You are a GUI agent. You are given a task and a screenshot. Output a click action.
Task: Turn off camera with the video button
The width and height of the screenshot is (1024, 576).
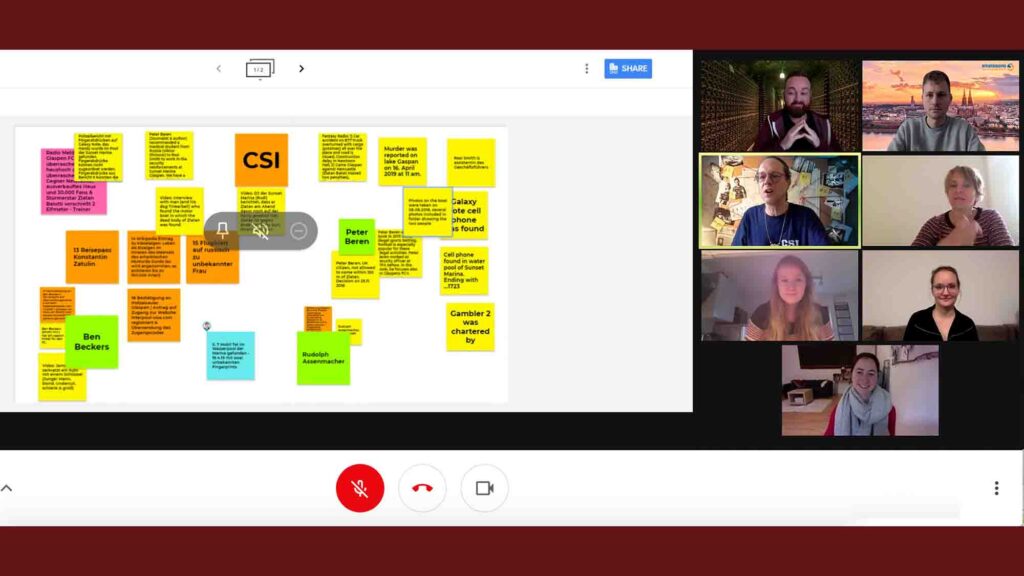tap(484, 488)
